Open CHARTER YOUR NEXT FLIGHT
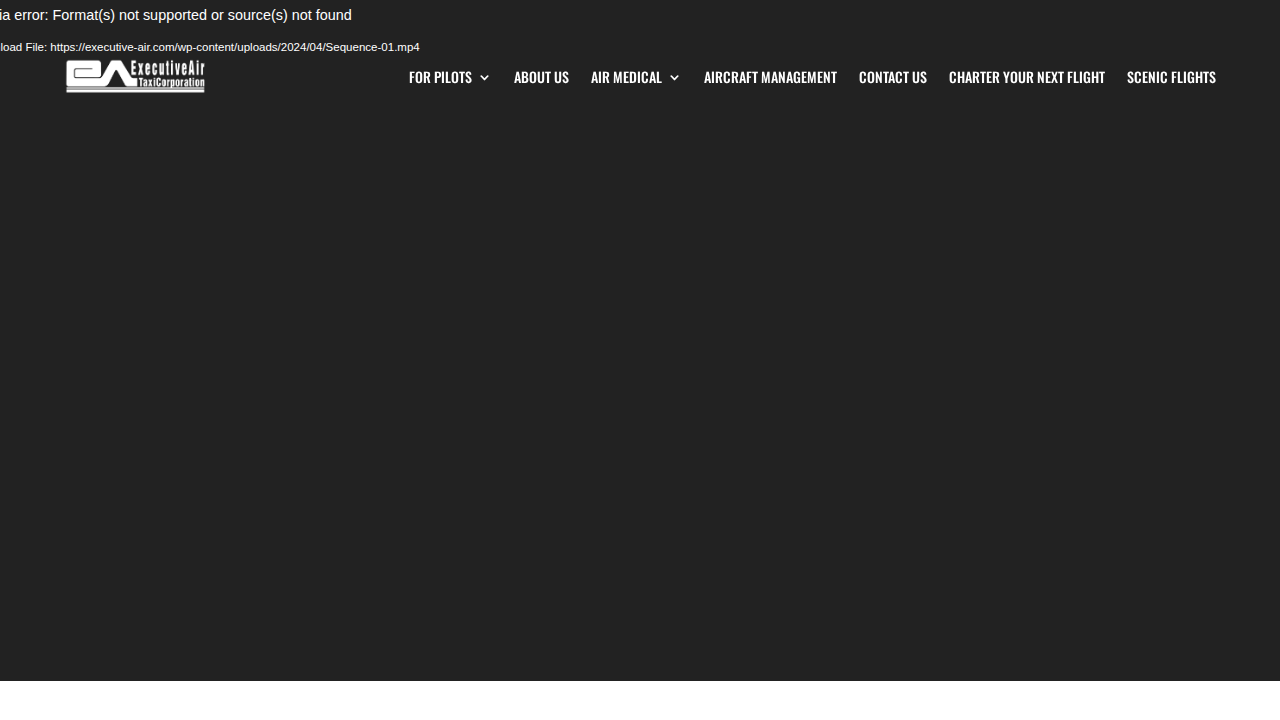 click(x=1027, y=76)
